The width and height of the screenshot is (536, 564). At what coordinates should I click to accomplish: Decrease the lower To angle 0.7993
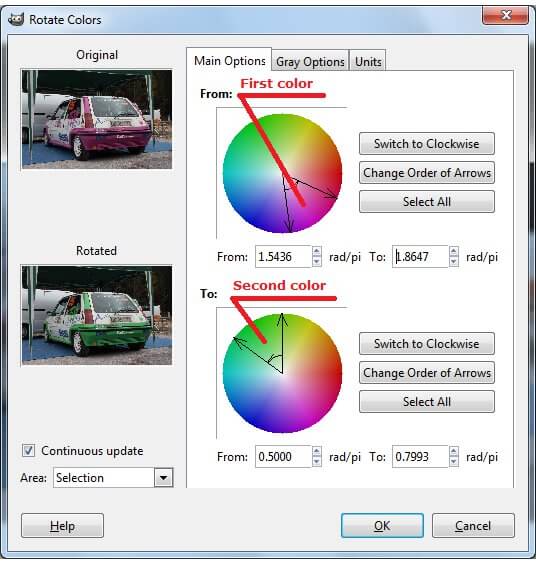pos(454,461)
